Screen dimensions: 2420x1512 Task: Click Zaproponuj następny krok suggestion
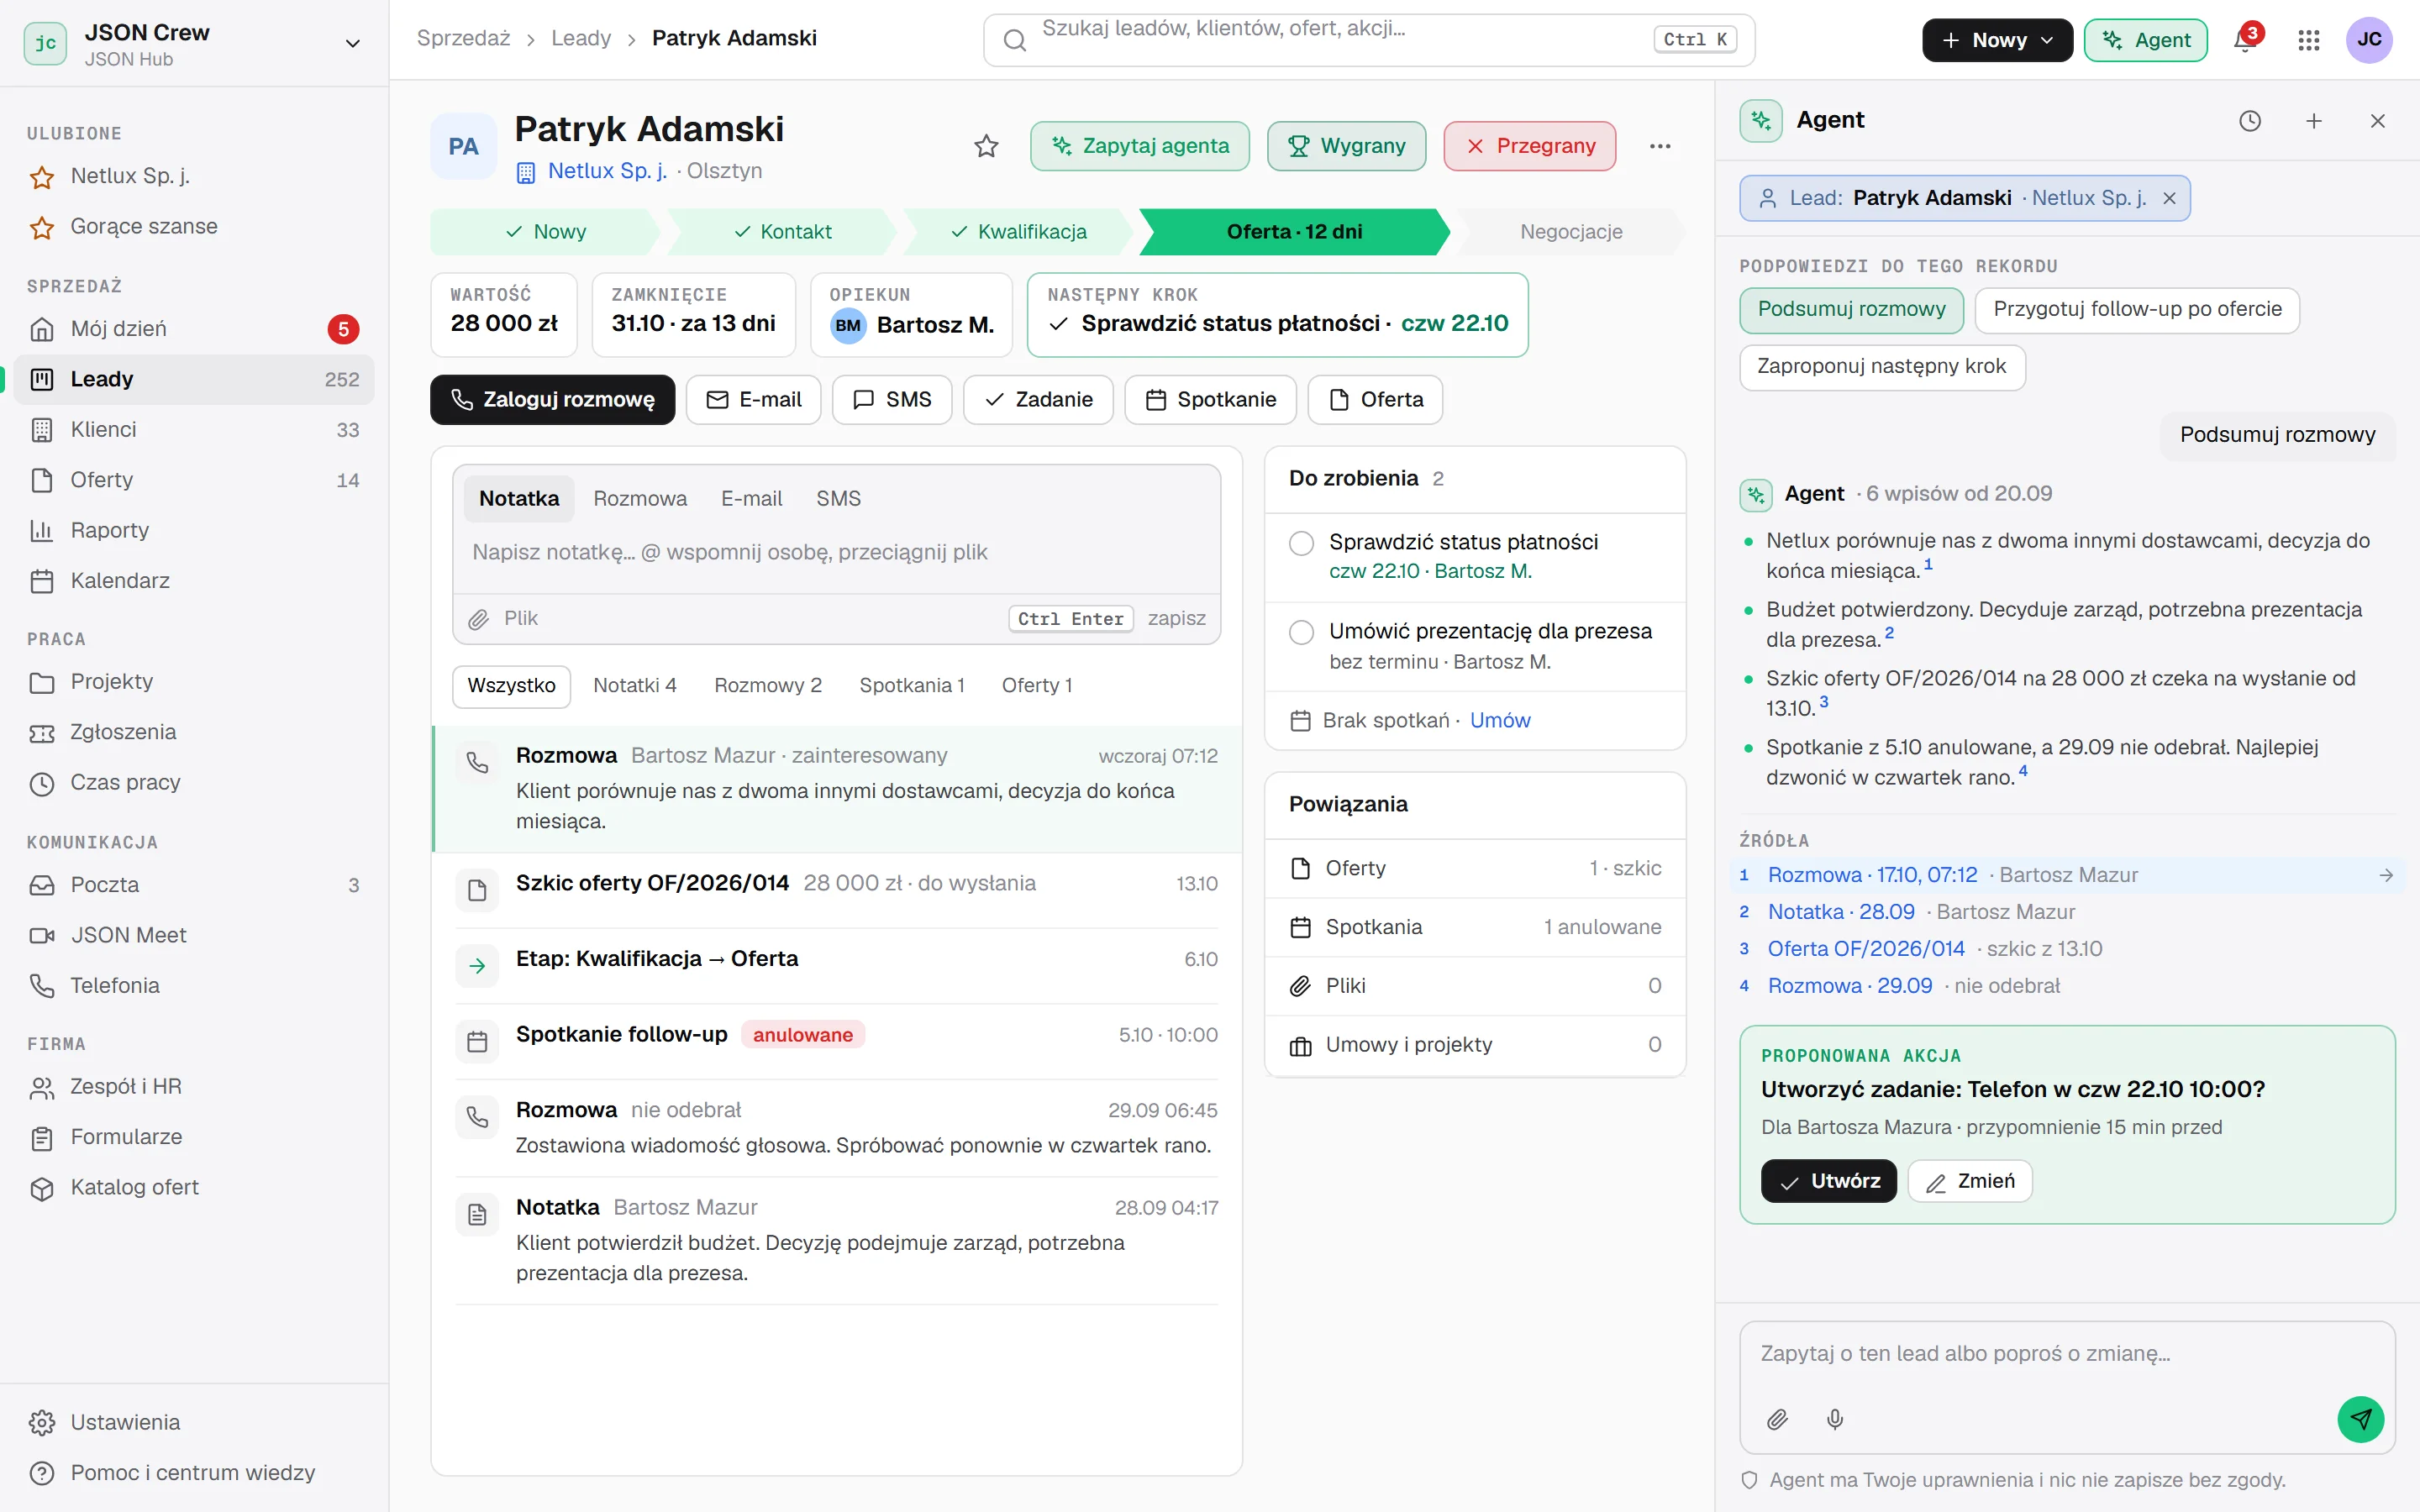click(1882, 366)
